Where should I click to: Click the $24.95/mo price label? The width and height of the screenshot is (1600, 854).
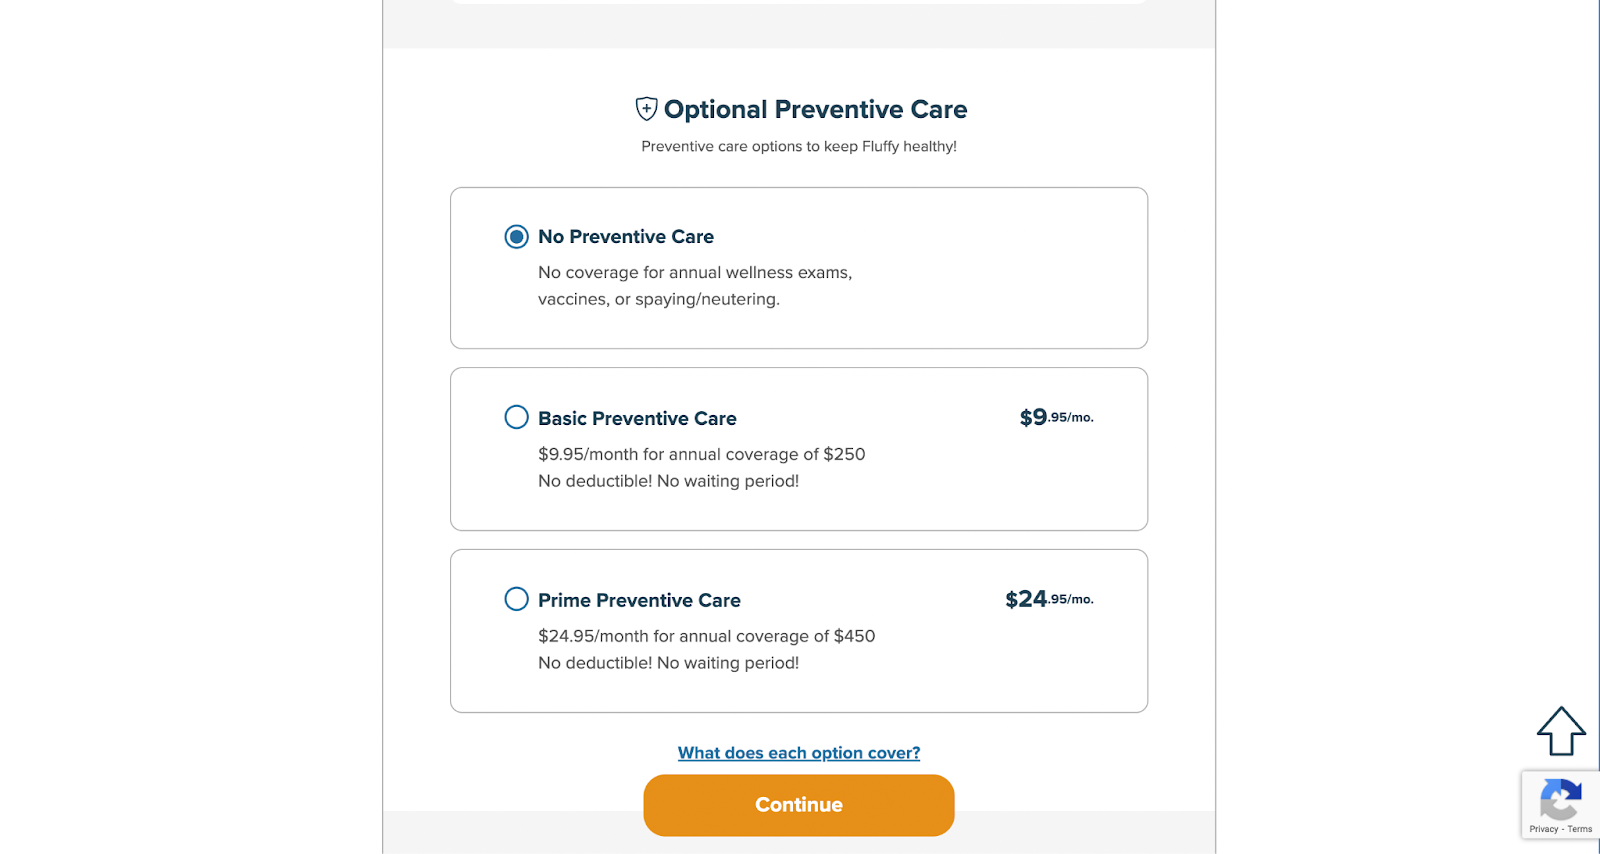point(1049,598)
